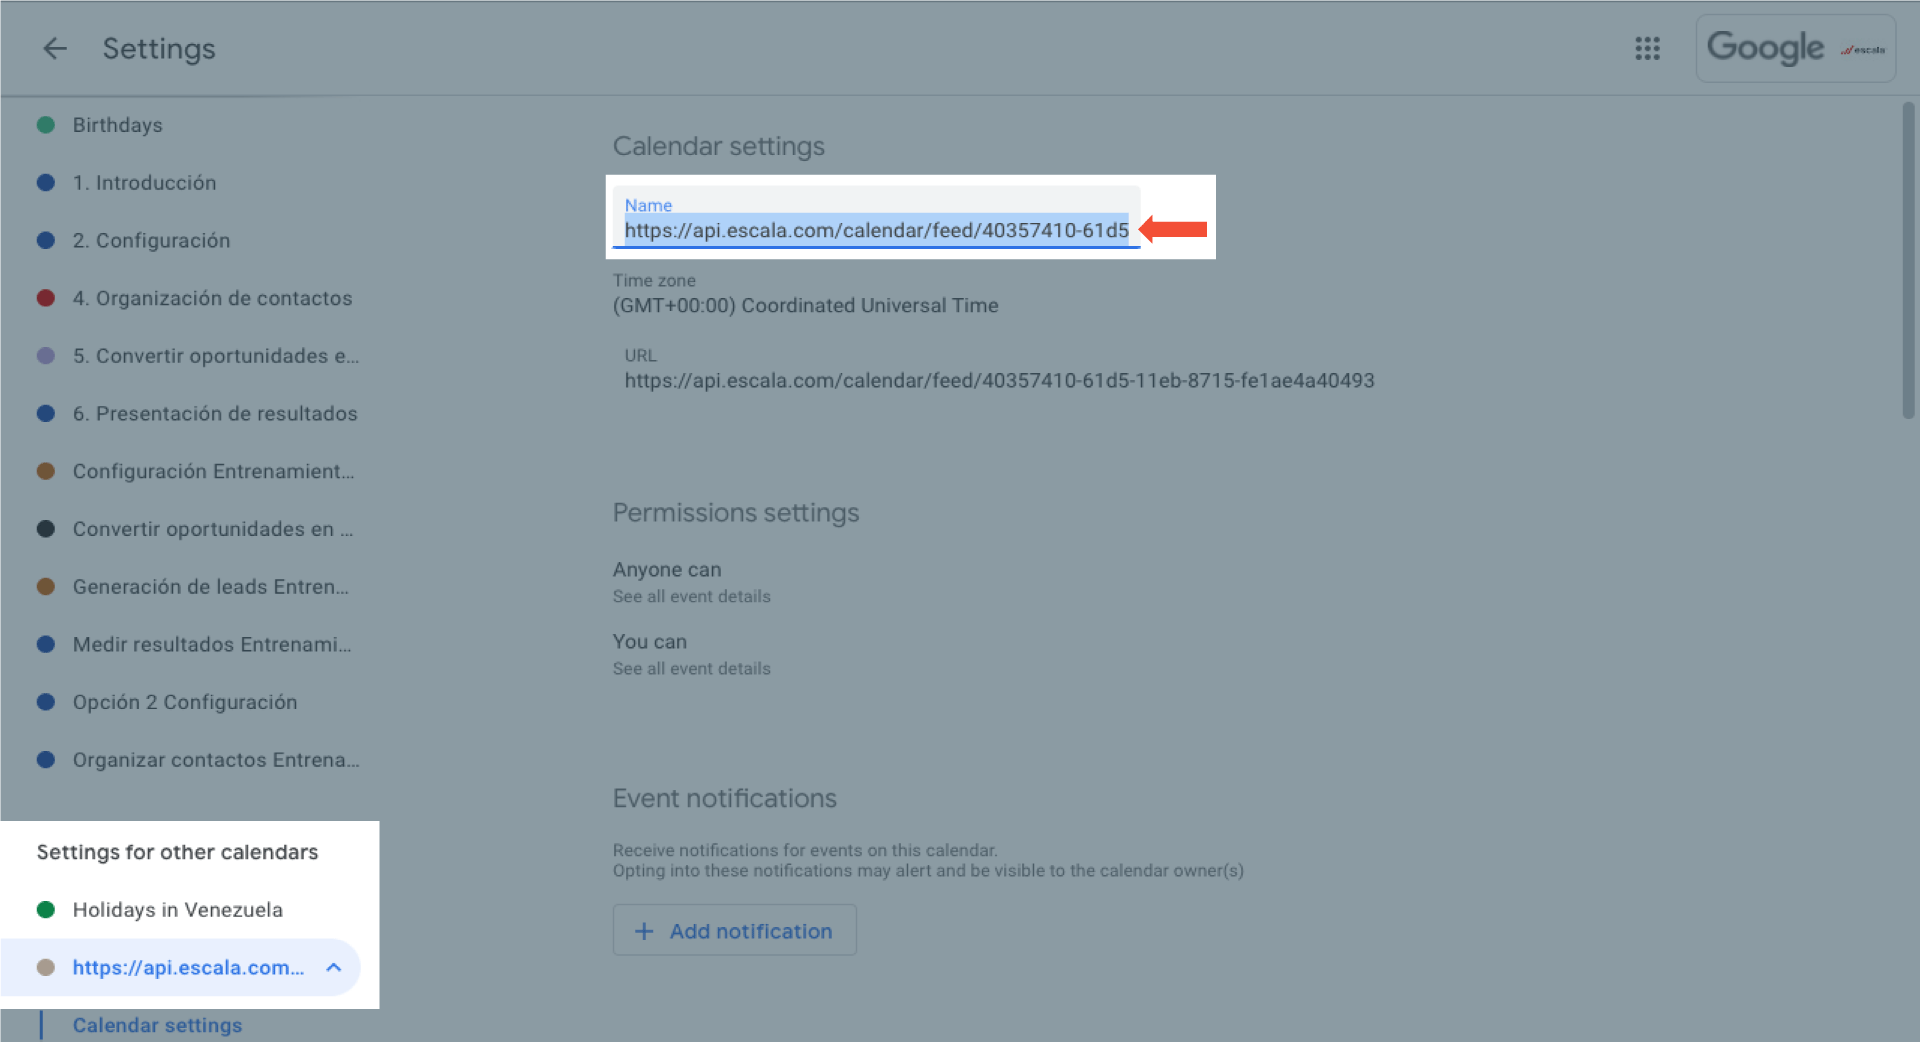The image size is (1920, 1042).
Task: Click the plus icon in Add notification
Action: coord(644,931)
